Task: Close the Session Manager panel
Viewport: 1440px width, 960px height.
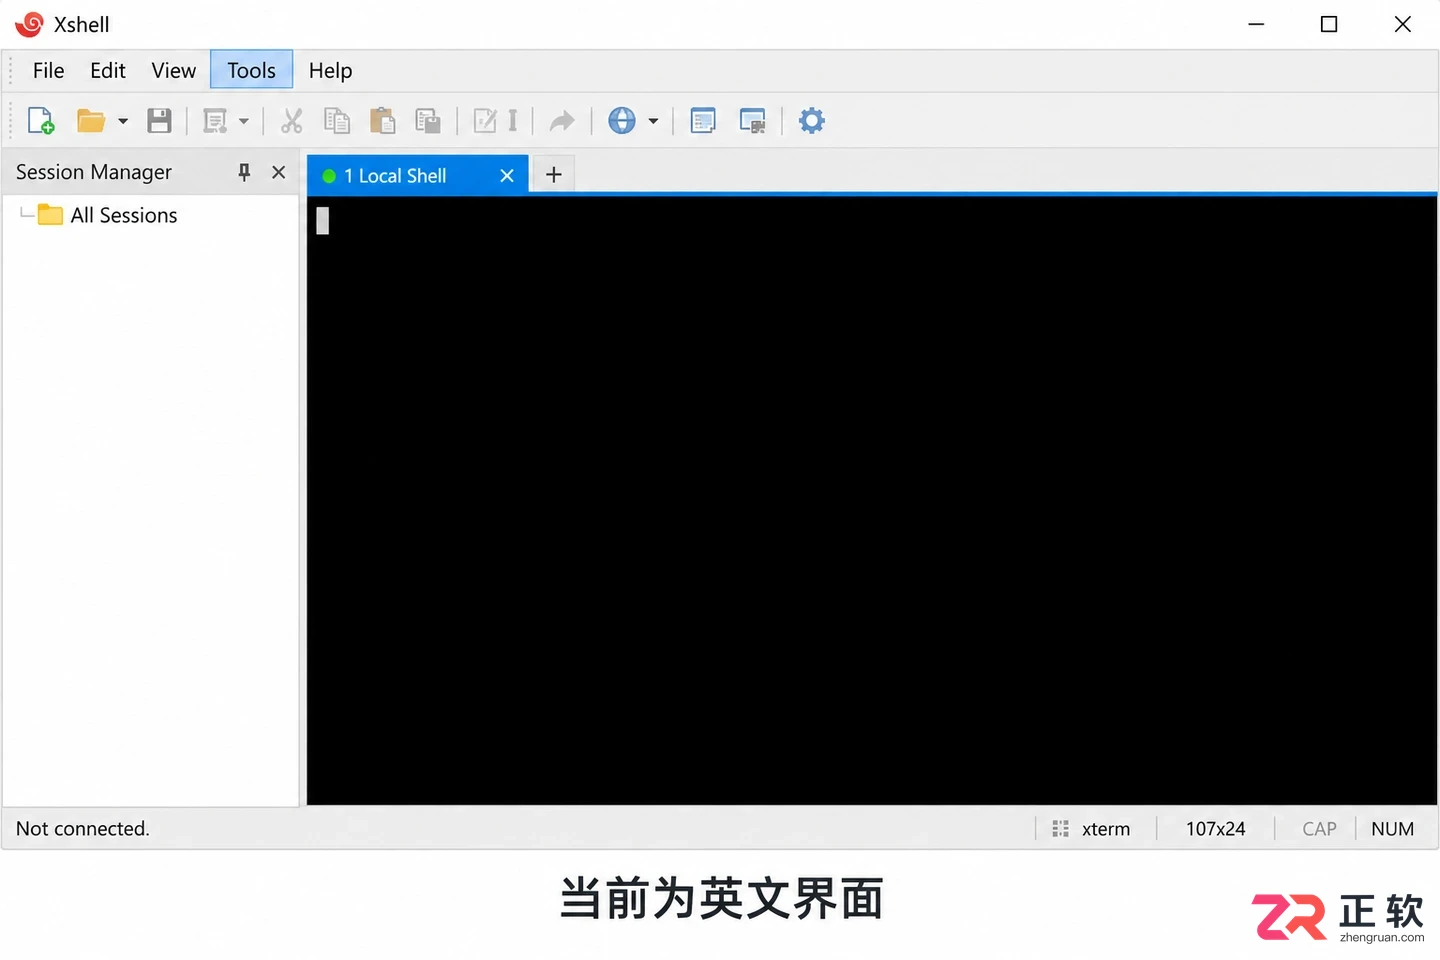Action: 279,172
